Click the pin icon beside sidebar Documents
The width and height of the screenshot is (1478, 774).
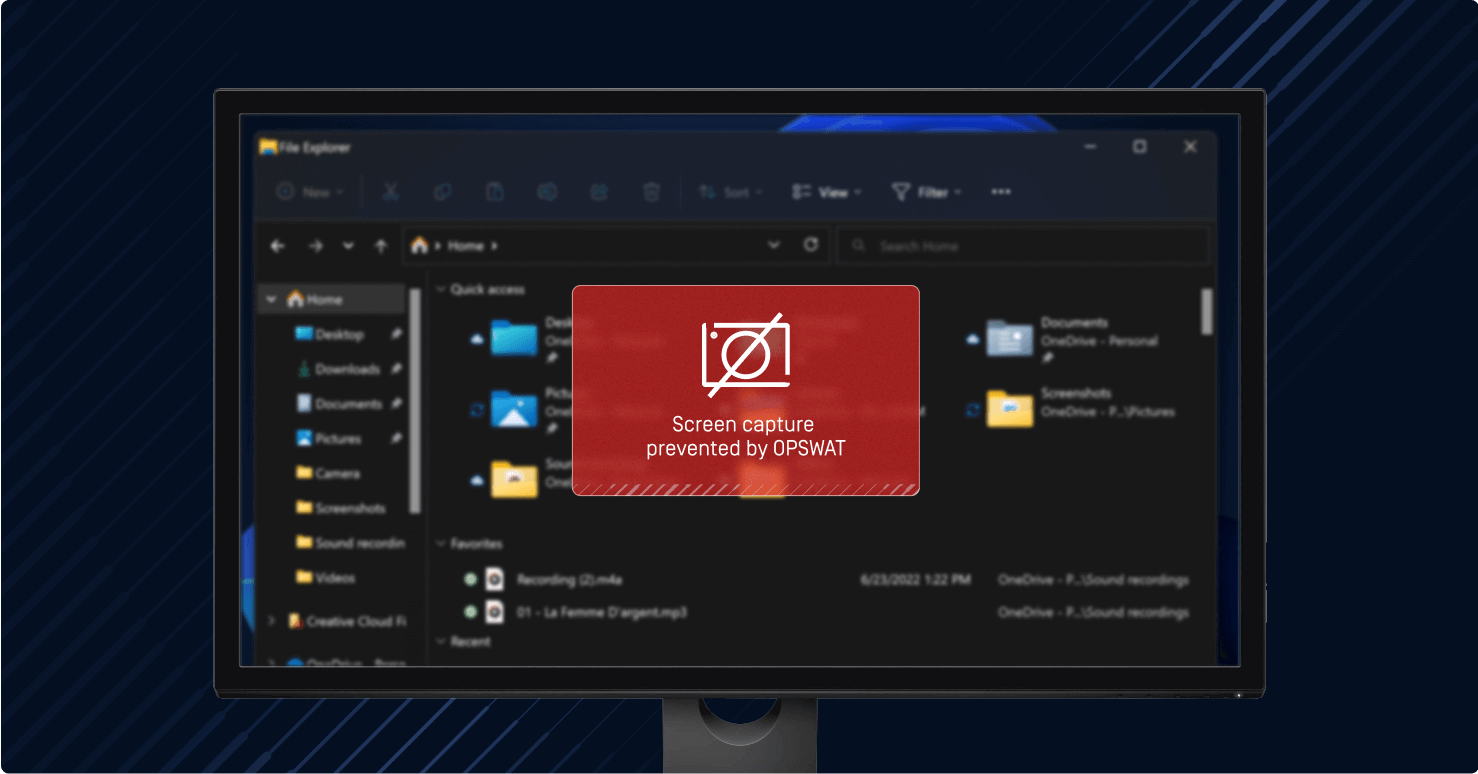pyautogui.click(x=396, y=404)
